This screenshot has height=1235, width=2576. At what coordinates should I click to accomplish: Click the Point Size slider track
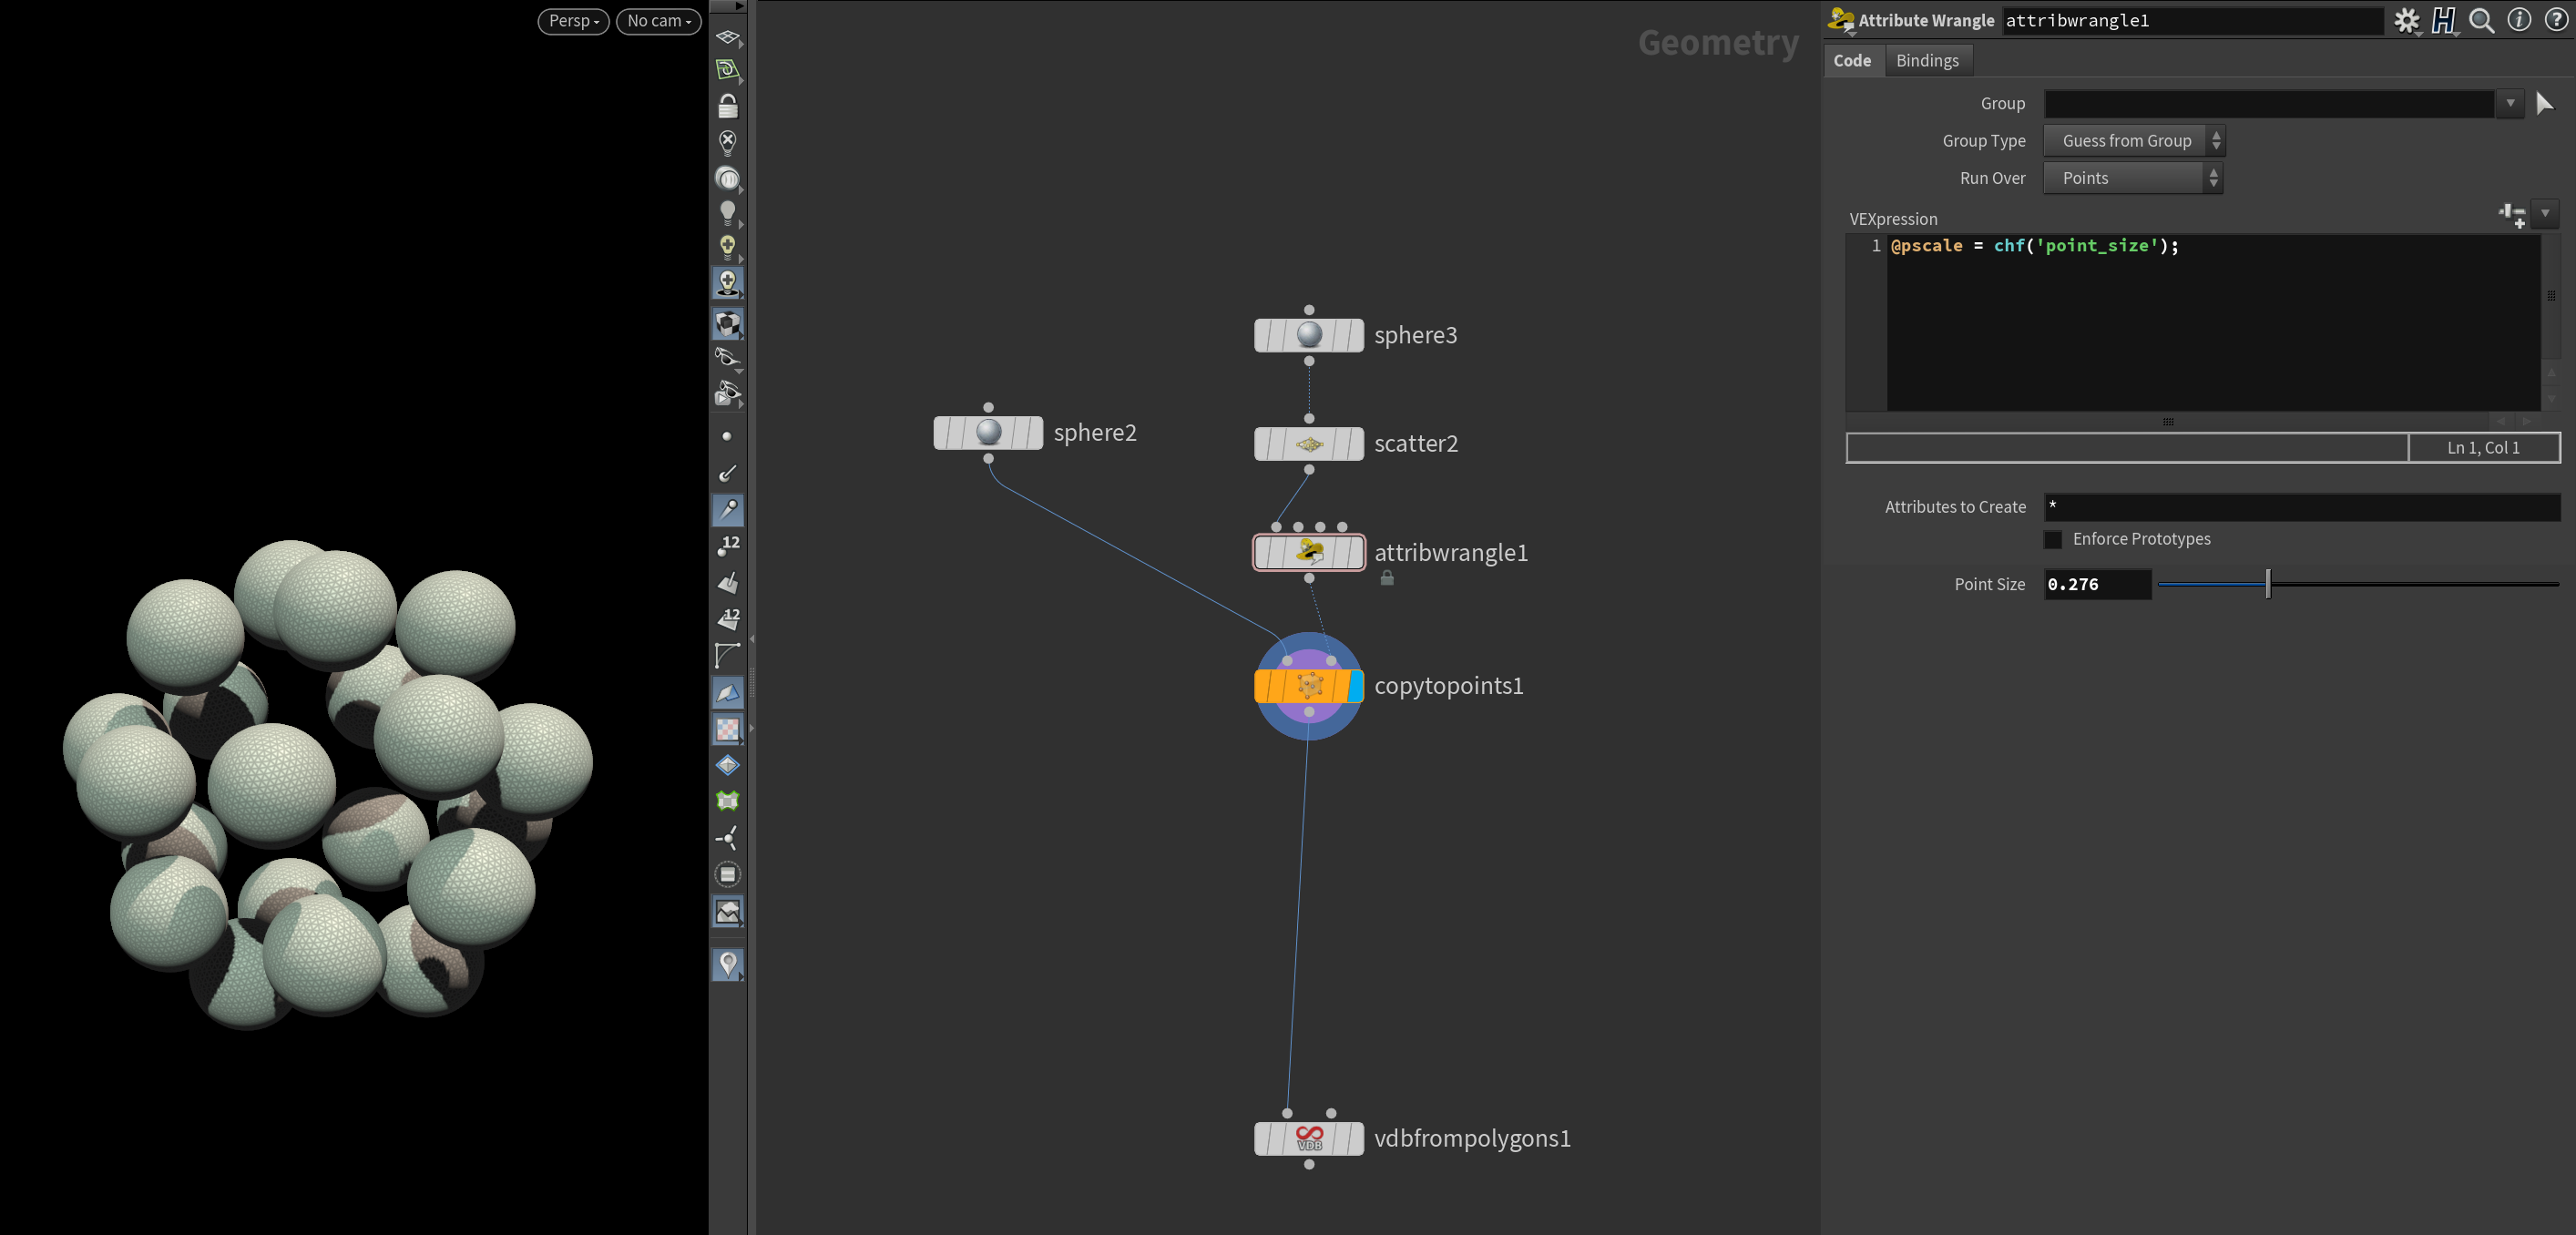pyautogui.click(x=2400, y=584)
